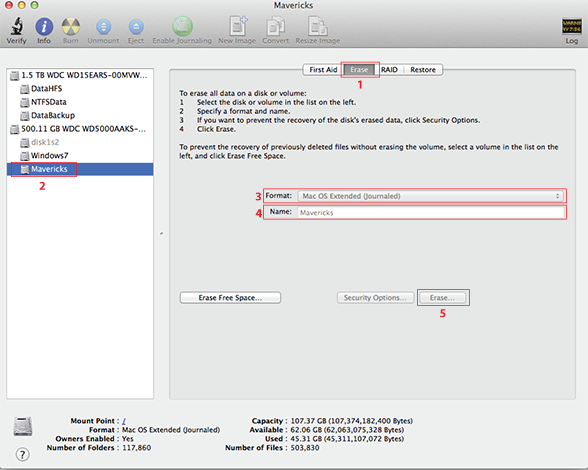Click the Unmount toolbar icon
Viewport: 588px width, 470px height.
[104, 27]
